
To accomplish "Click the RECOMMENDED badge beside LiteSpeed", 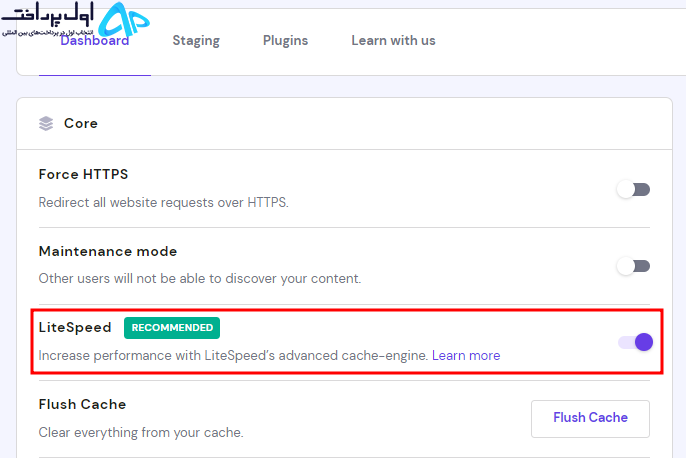I will pyautogui.click(x=172, y=328).
